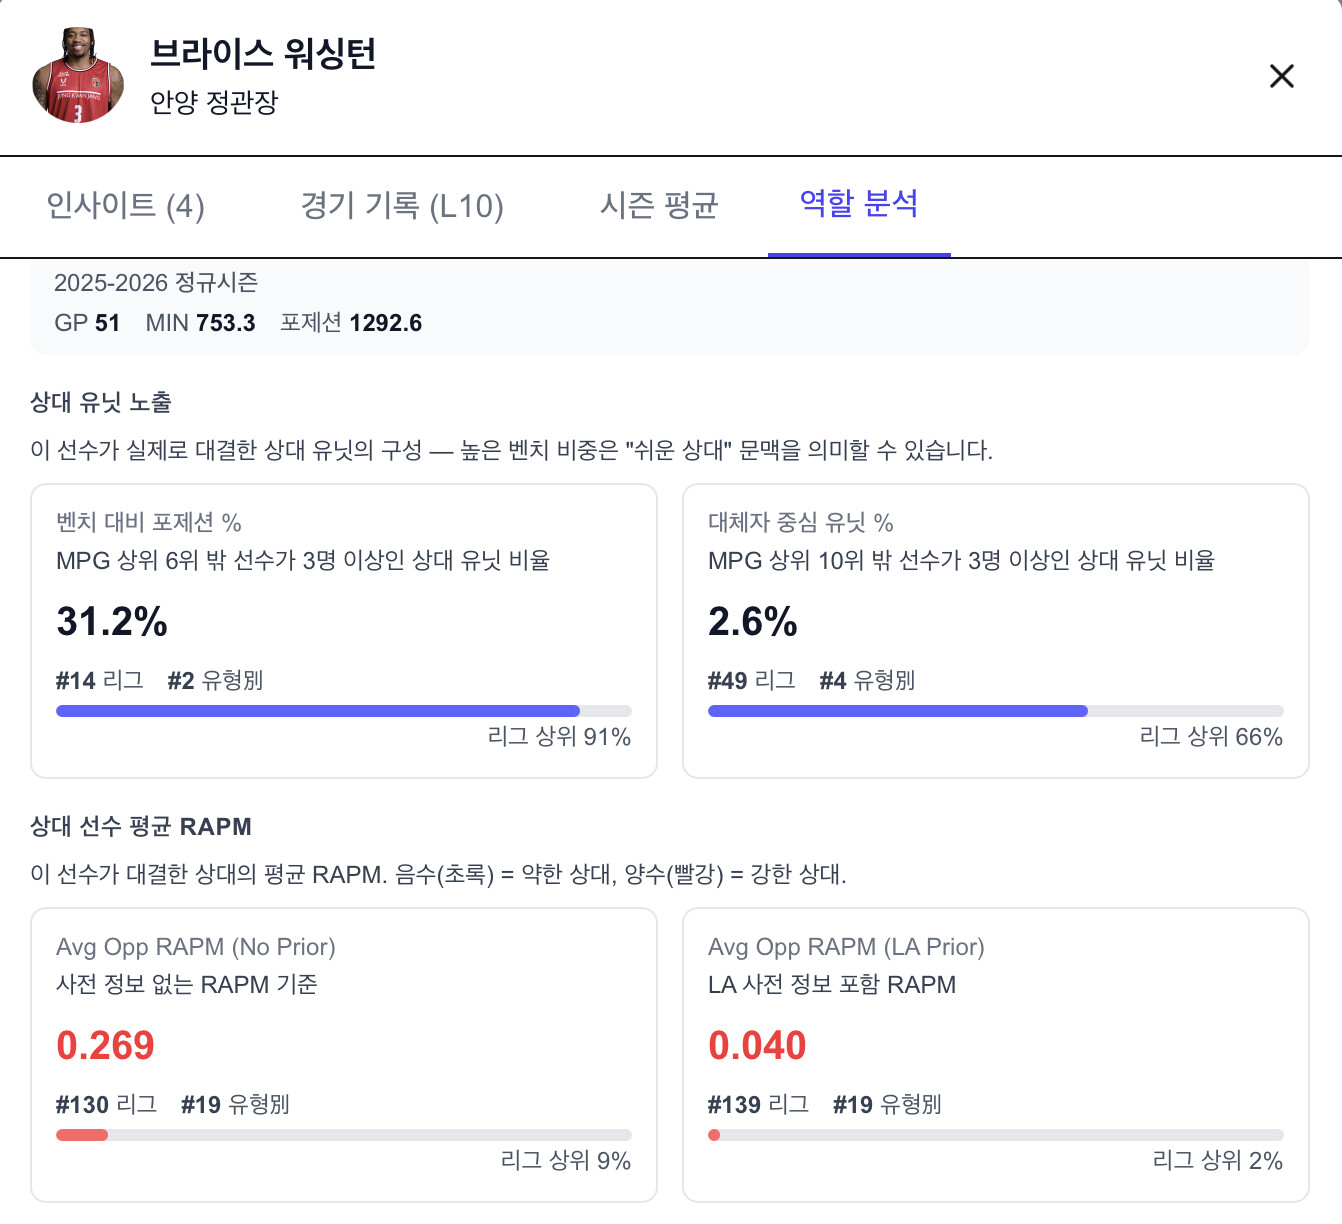Click the red 리그 상위 9% progress bar
1342x1224 pixels.
[x=82, y=1135]
